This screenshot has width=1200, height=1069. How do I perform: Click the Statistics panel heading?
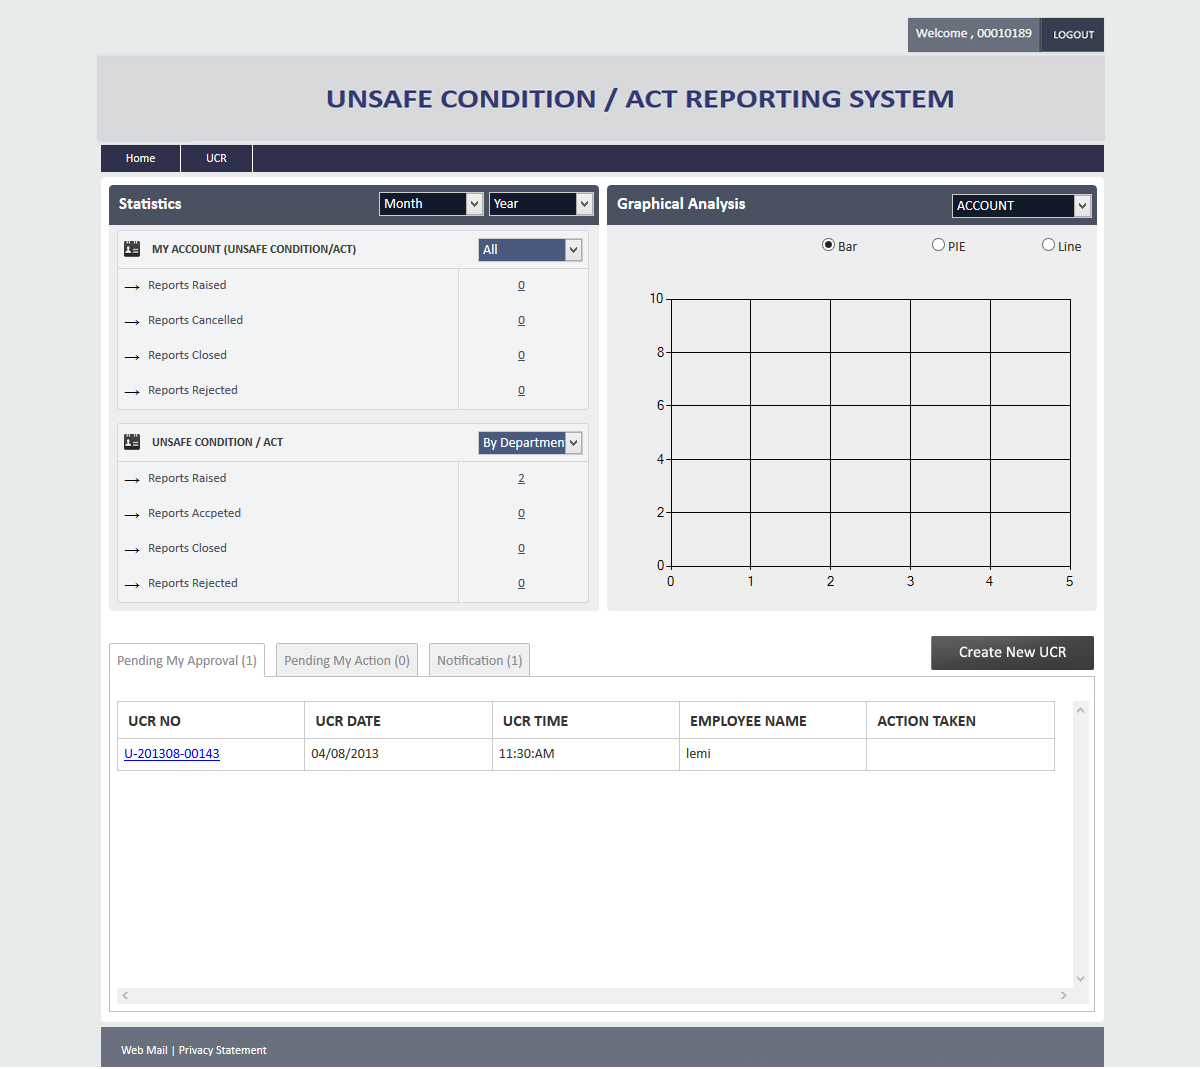[x=150, y=204]
